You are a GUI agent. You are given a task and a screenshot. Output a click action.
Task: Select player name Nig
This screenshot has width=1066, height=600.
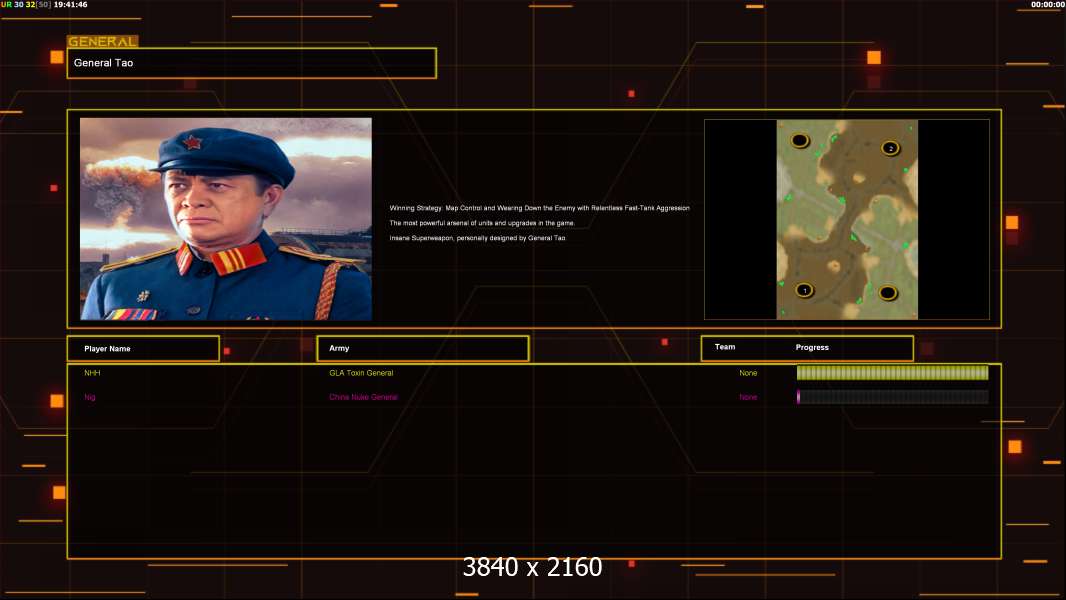[x=90, y=398]
